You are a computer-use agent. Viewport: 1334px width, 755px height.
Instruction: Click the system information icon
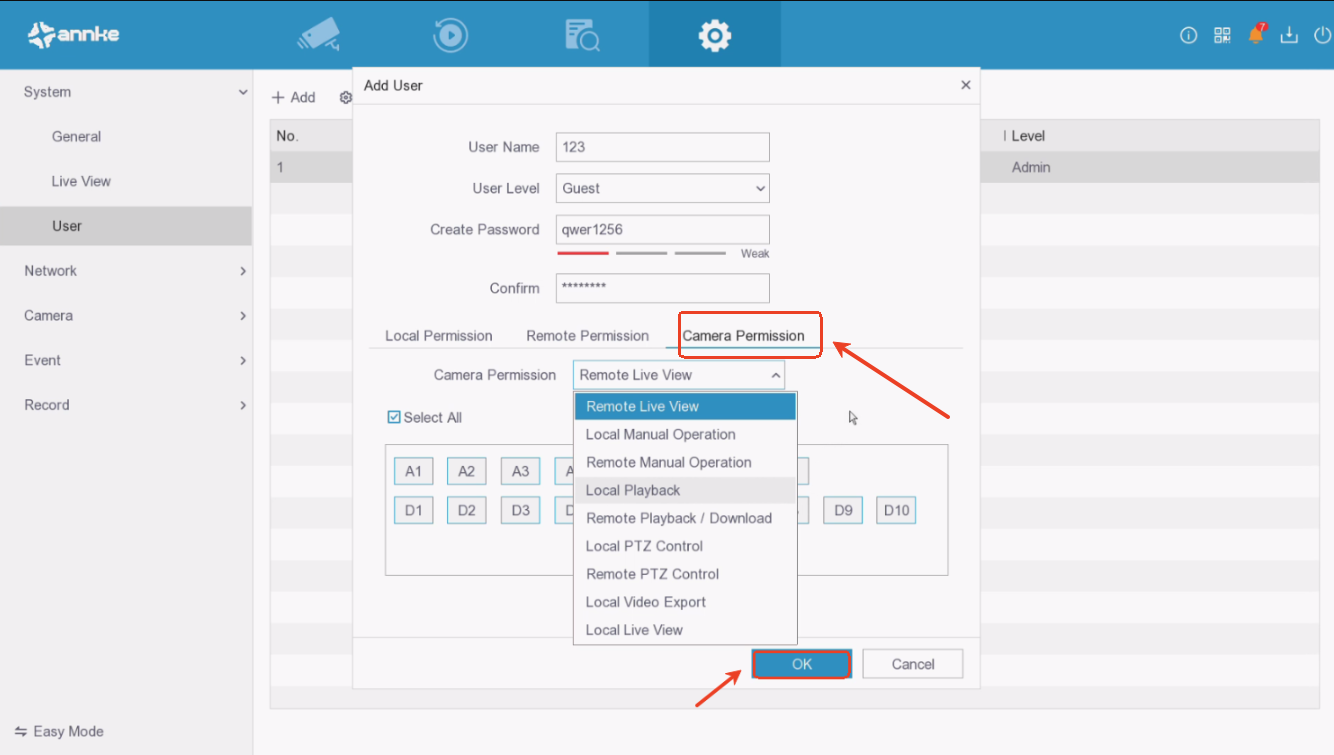[1188, 36]
